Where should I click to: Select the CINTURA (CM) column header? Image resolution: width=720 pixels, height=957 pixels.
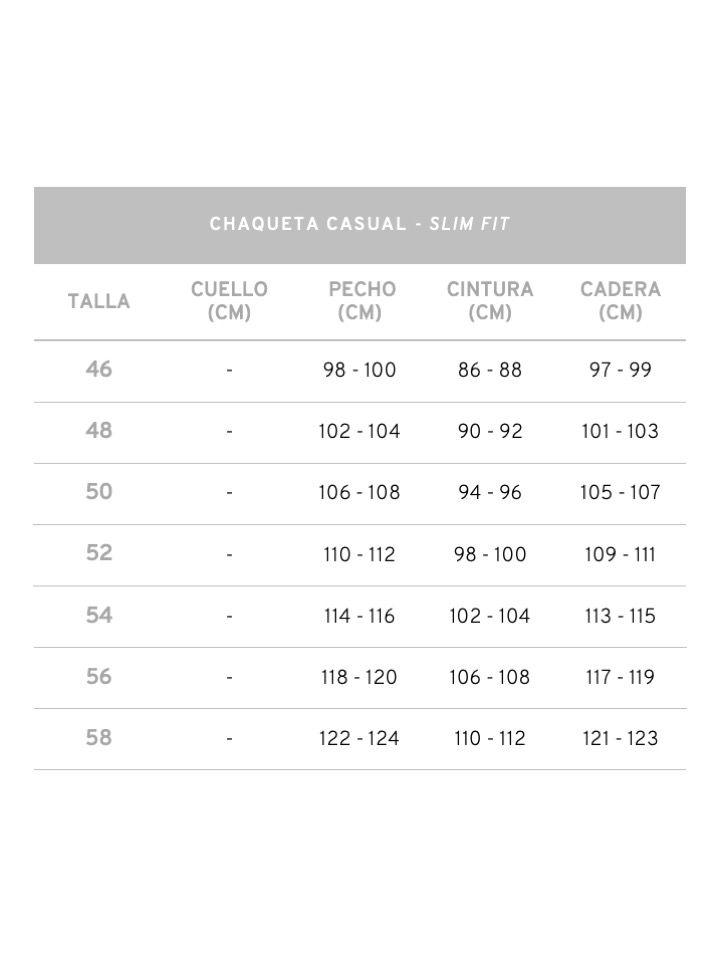(490, 301)
